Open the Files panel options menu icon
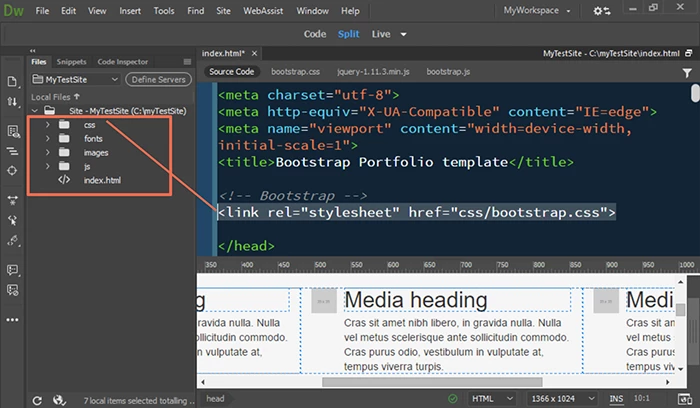The image size is (700, 408). [x=187, y=62]
